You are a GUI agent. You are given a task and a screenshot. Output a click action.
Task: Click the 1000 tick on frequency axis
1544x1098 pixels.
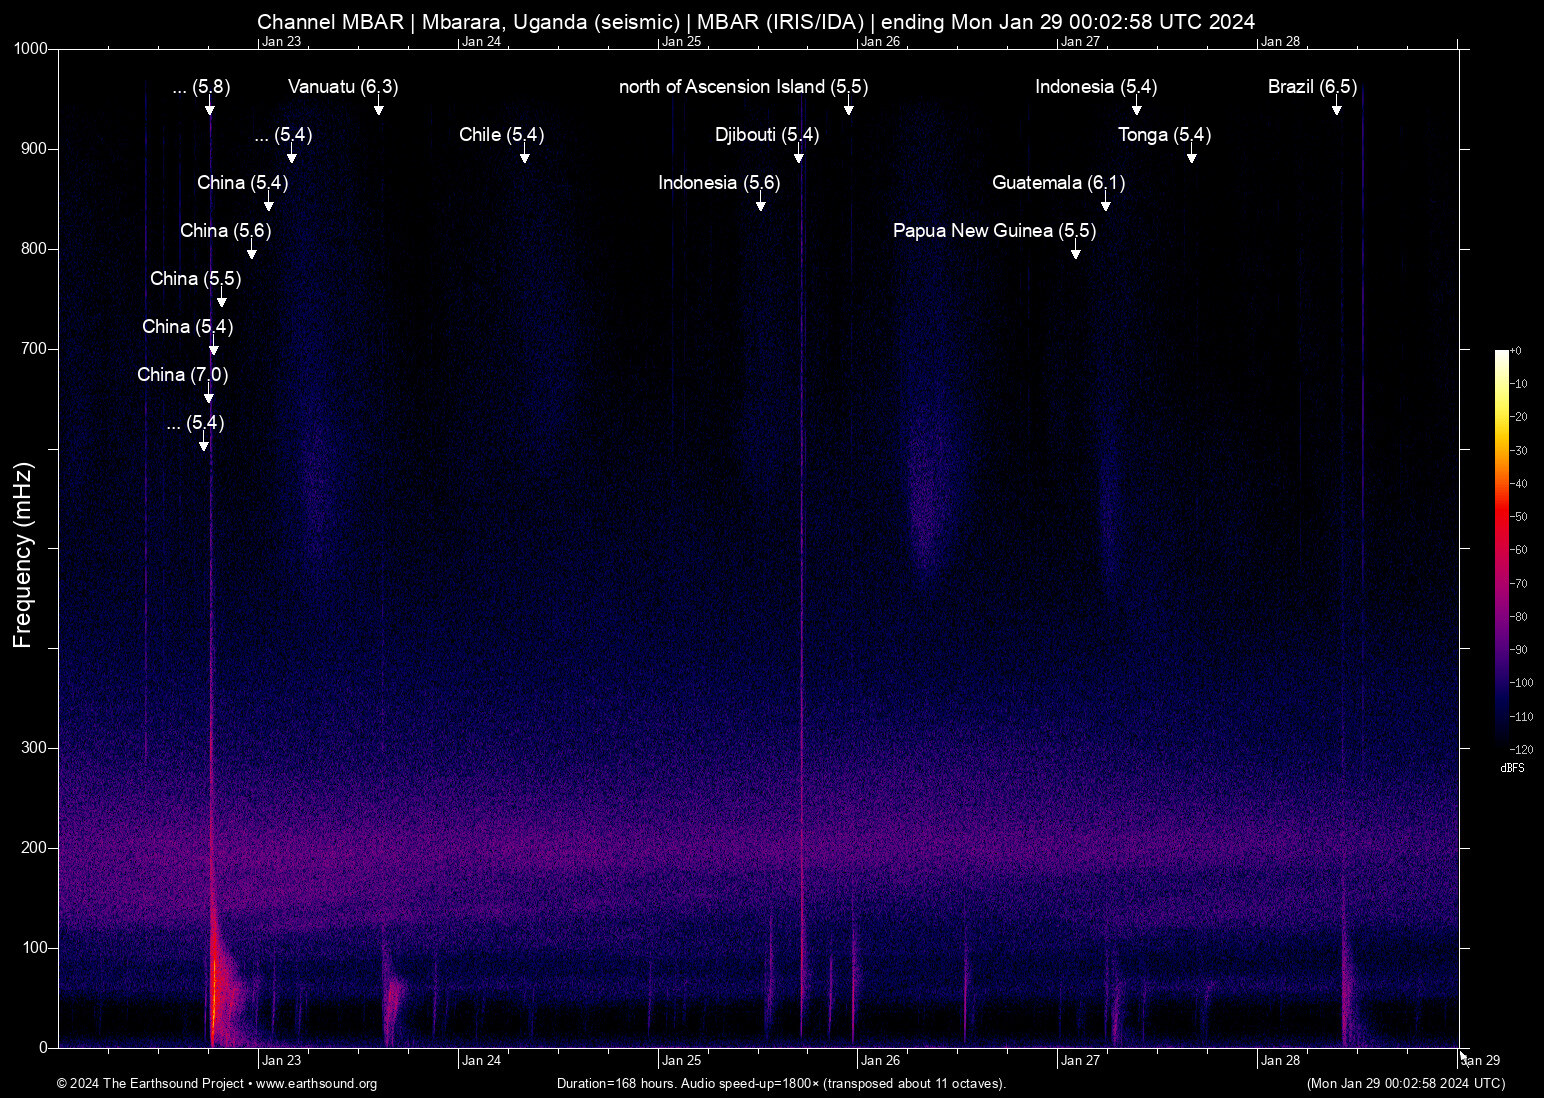click(30, 49)
